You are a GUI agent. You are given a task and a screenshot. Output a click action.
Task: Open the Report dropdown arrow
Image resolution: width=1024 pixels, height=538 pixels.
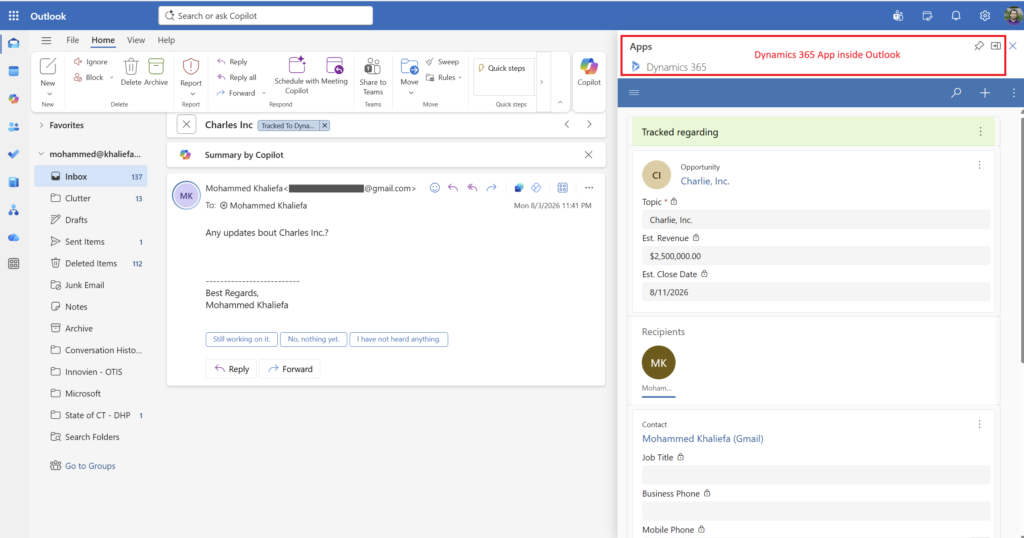point(192,94)
